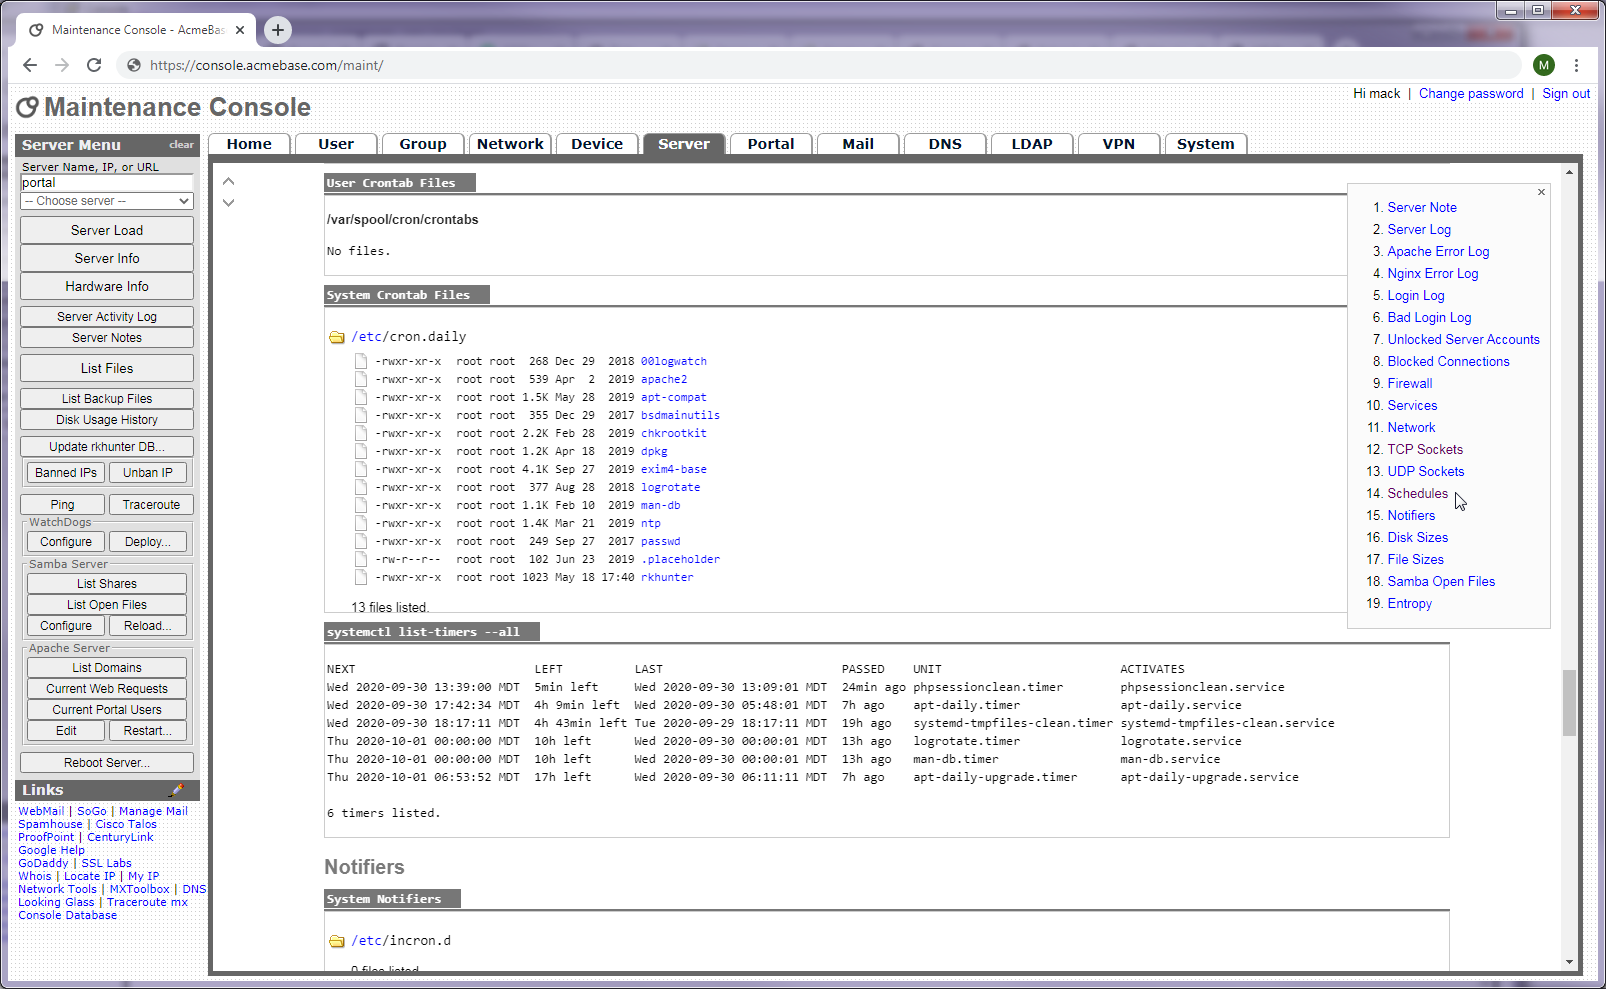This screenshot has width=1606, height=989.
Task: Open the /etc/incron.d folder icon
Action: 337,941
